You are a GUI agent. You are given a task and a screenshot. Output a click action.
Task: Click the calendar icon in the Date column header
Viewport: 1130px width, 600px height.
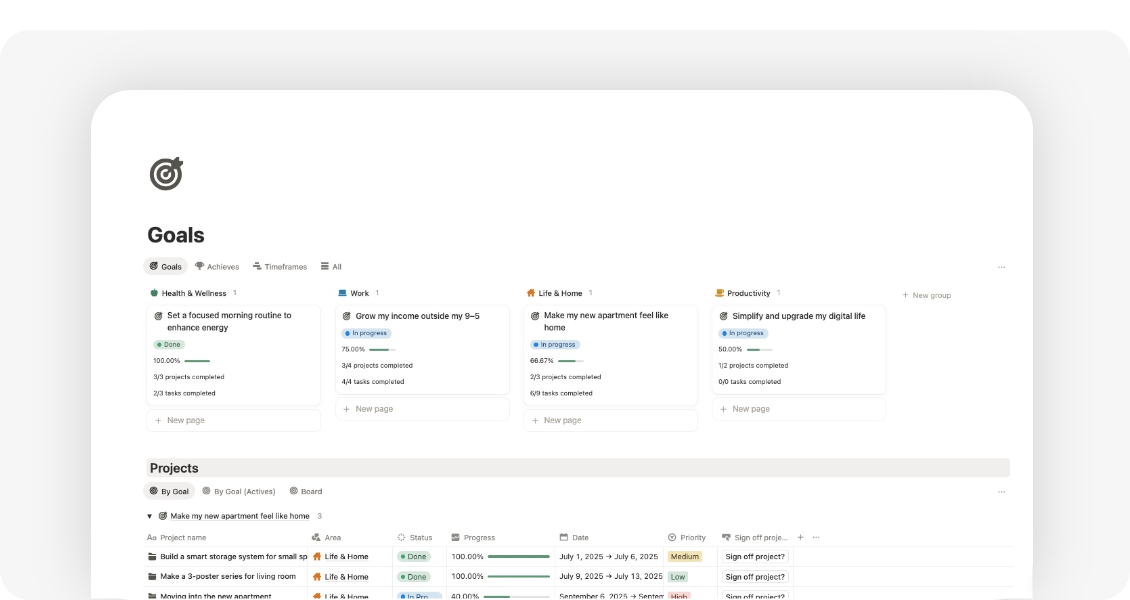tap(564, 537)
